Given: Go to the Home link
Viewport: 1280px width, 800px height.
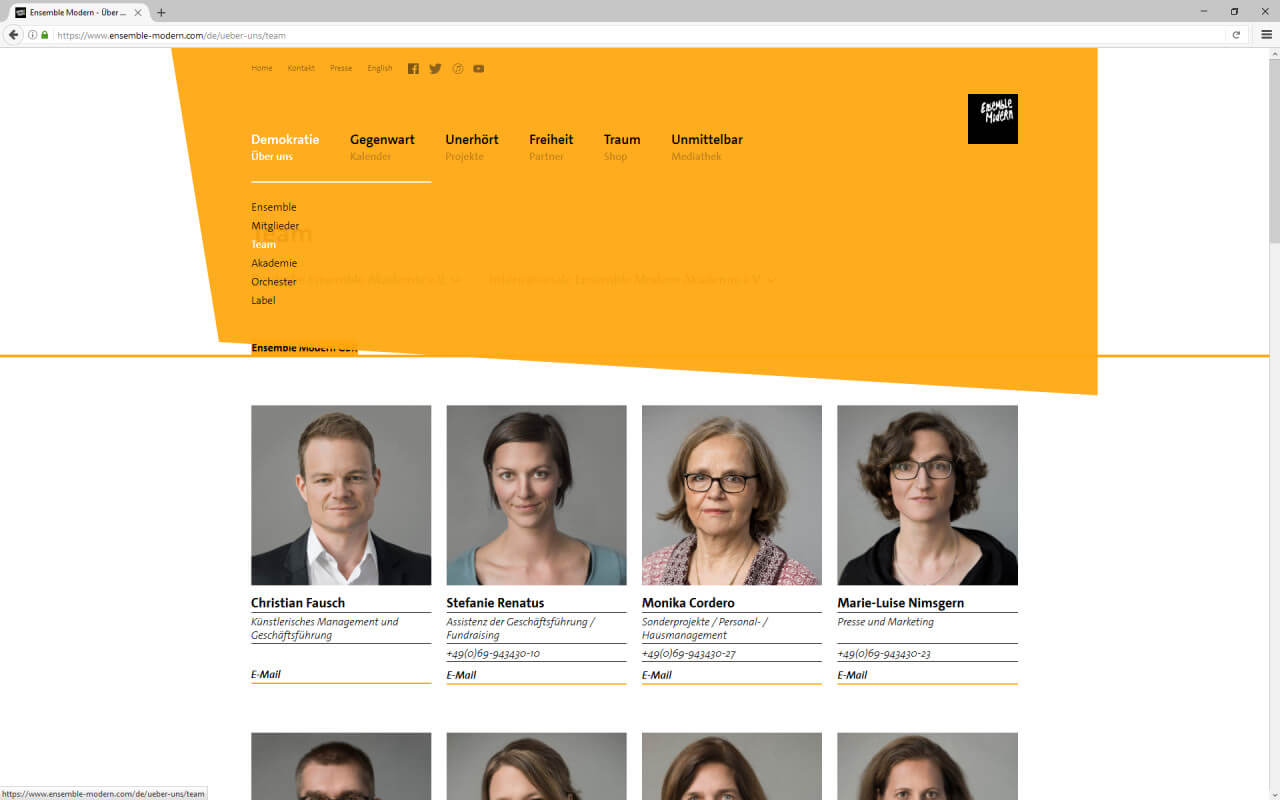Looking at the screenshot, I should (x=262, y=68).
